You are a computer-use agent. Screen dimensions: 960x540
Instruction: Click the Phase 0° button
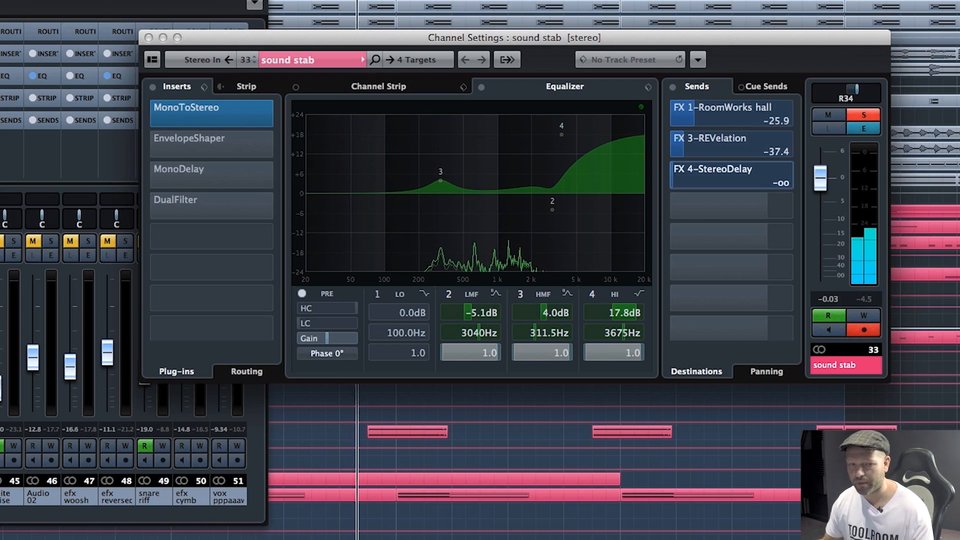click(327, 353)
